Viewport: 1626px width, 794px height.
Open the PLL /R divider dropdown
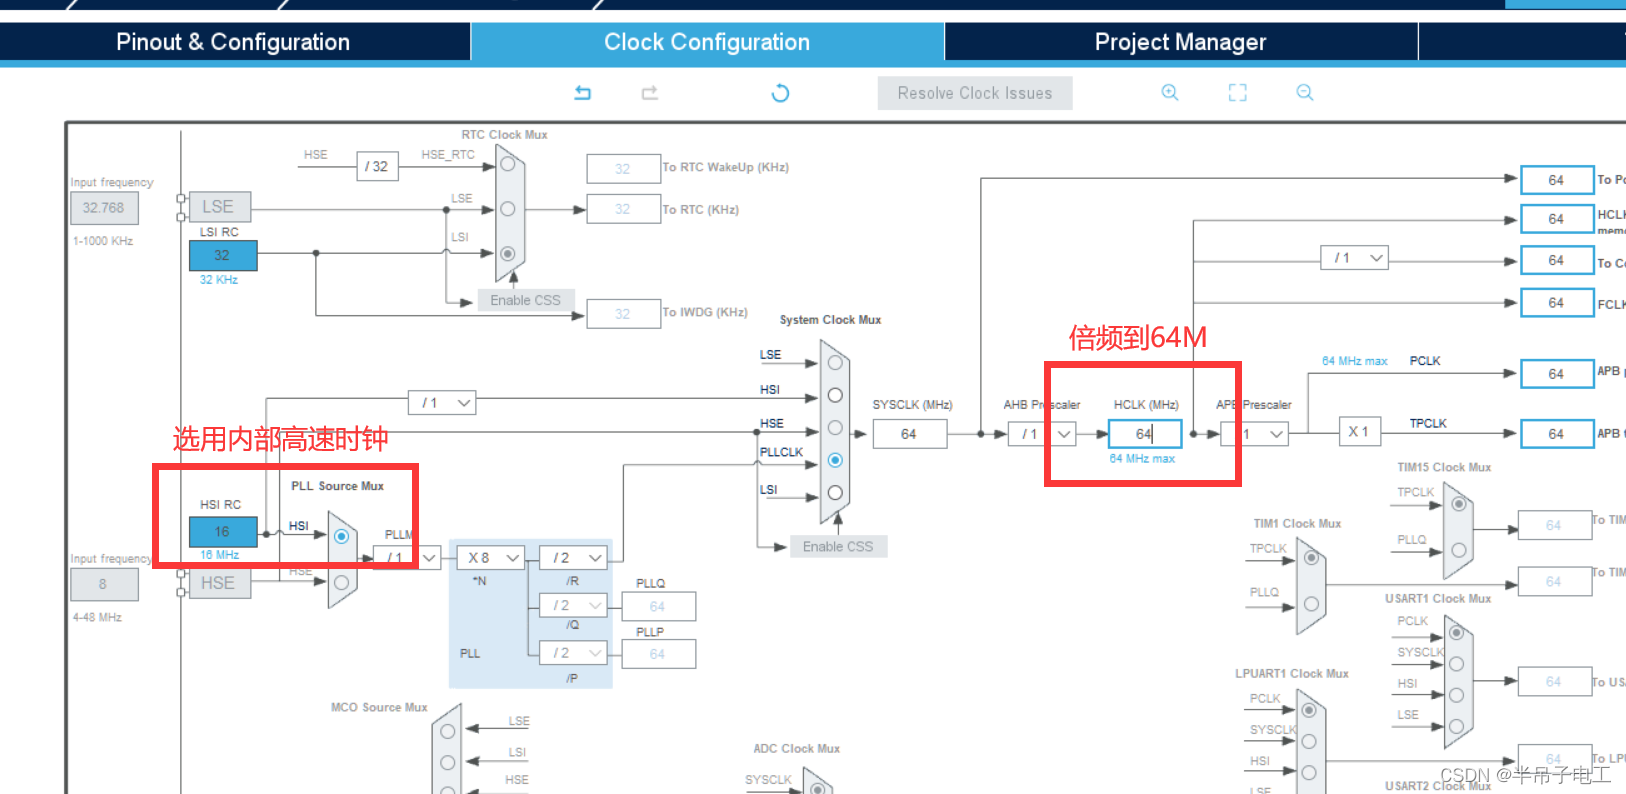click(573, 558)
